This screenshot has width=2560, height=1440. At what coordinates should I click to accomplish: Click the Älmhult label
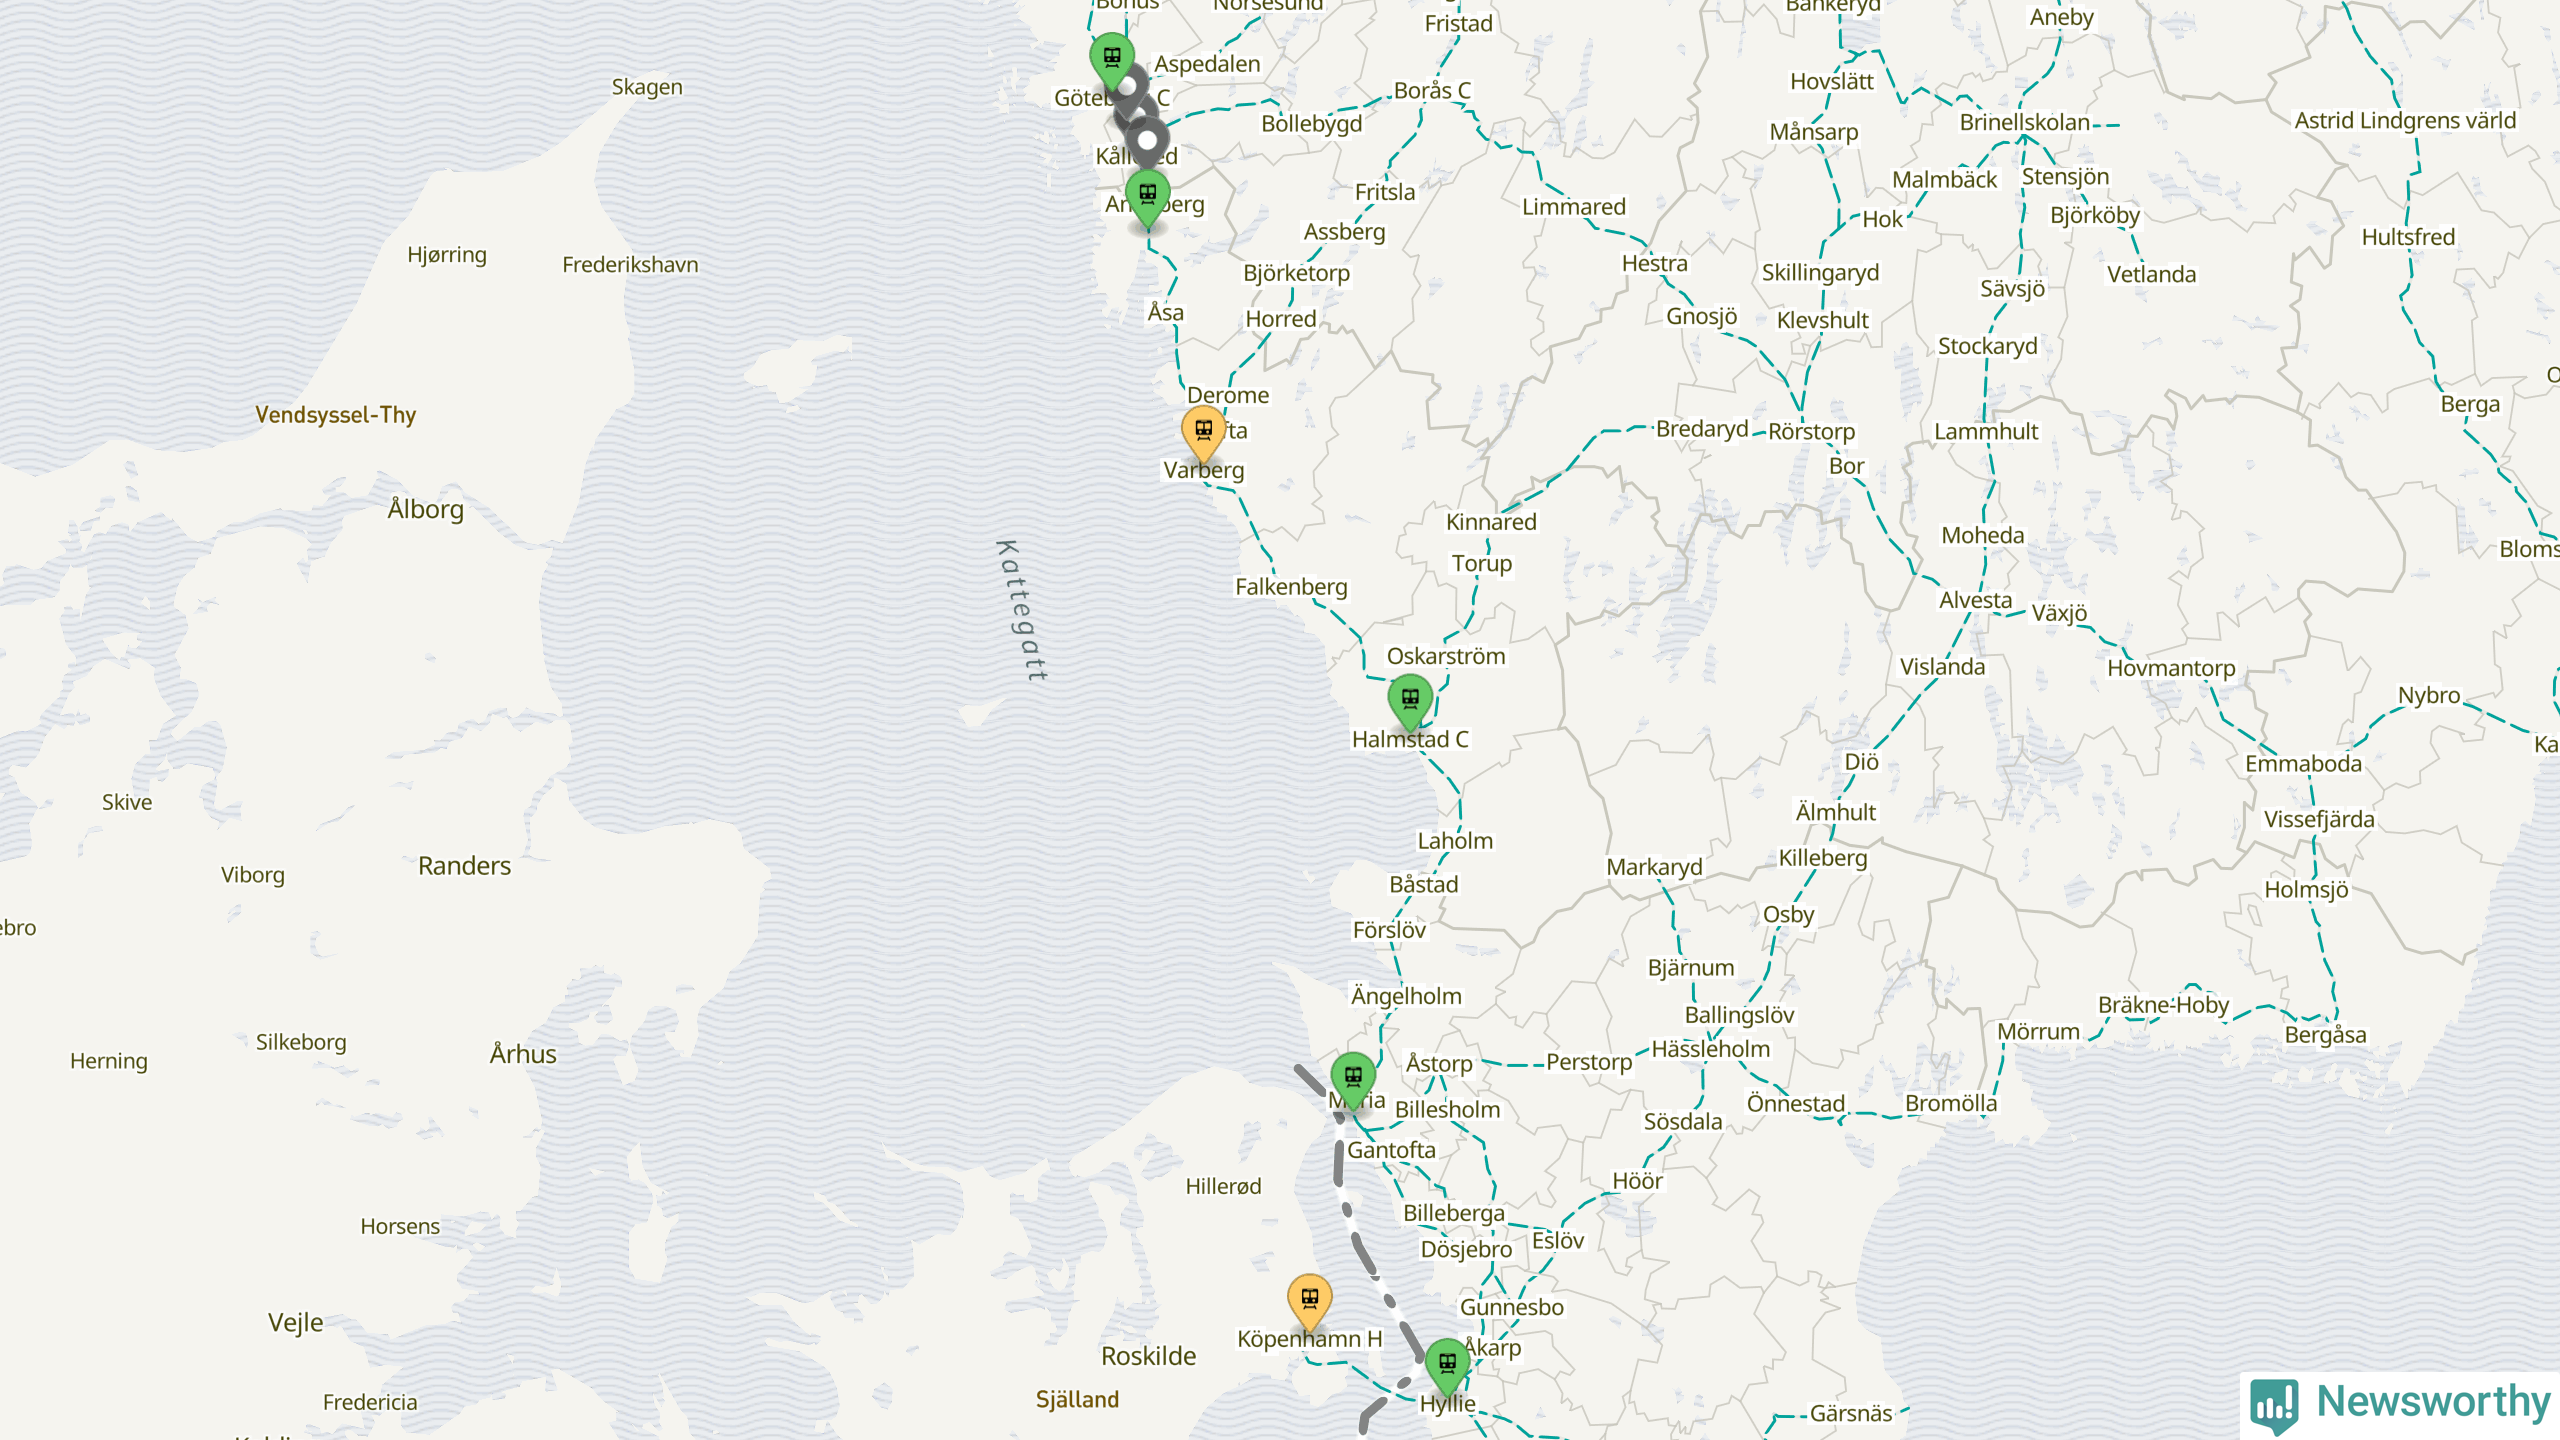[x=1835, y=812]
